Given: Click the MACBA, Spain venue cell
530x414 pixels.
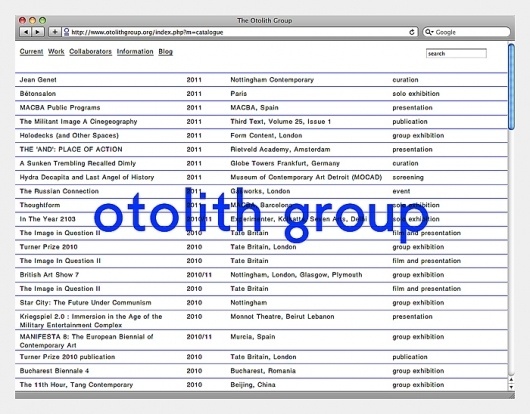Looking at the screenshot, I should (x=255, y=108).
